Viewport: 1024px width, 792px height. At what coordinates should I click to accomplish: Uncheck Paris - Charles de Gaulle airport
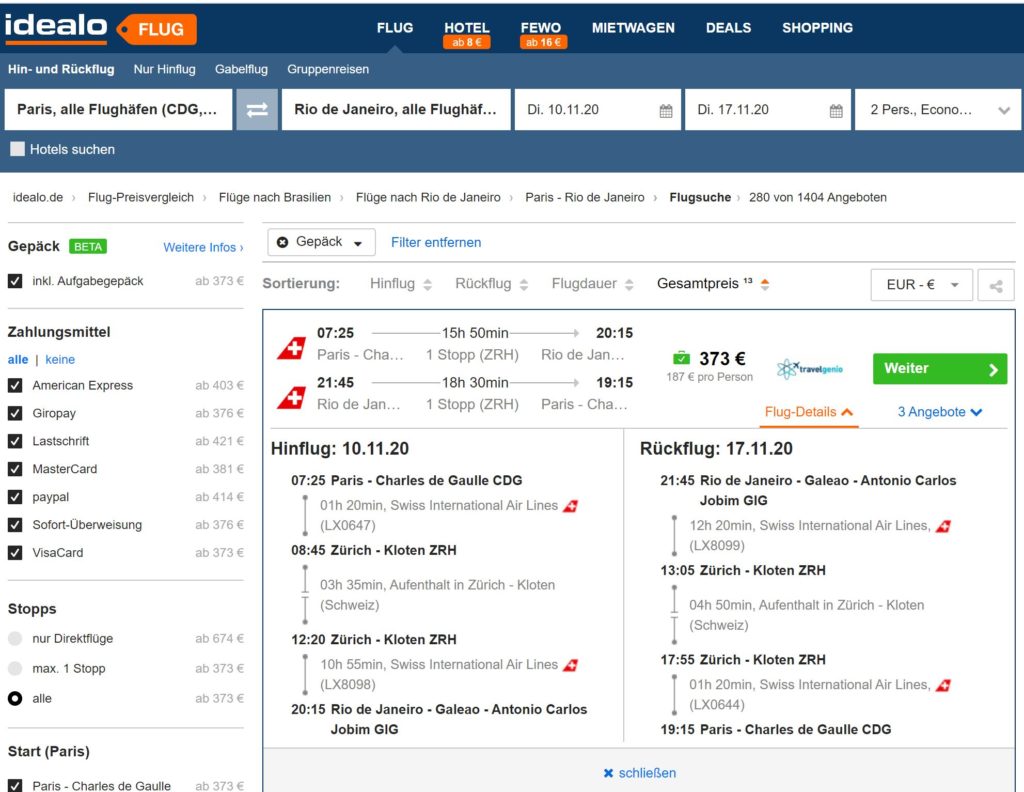(15, 785)
